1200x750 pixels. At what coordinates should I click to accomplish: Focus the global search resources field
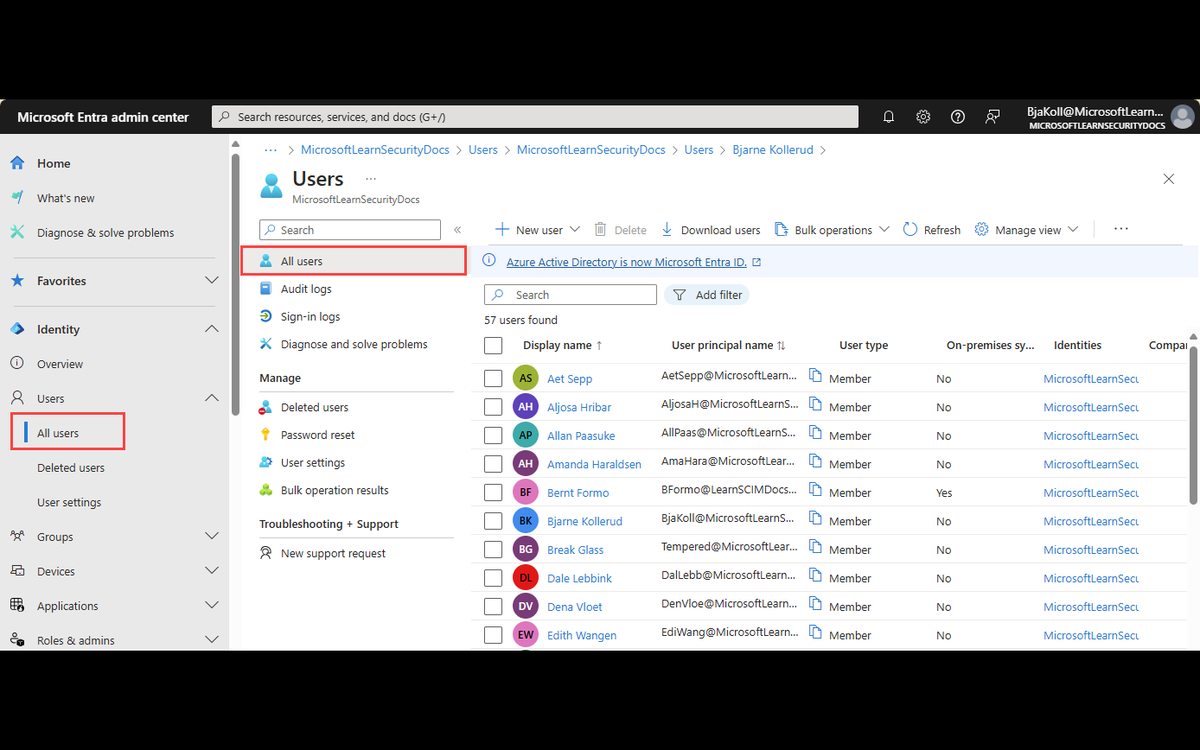(535, 117)
